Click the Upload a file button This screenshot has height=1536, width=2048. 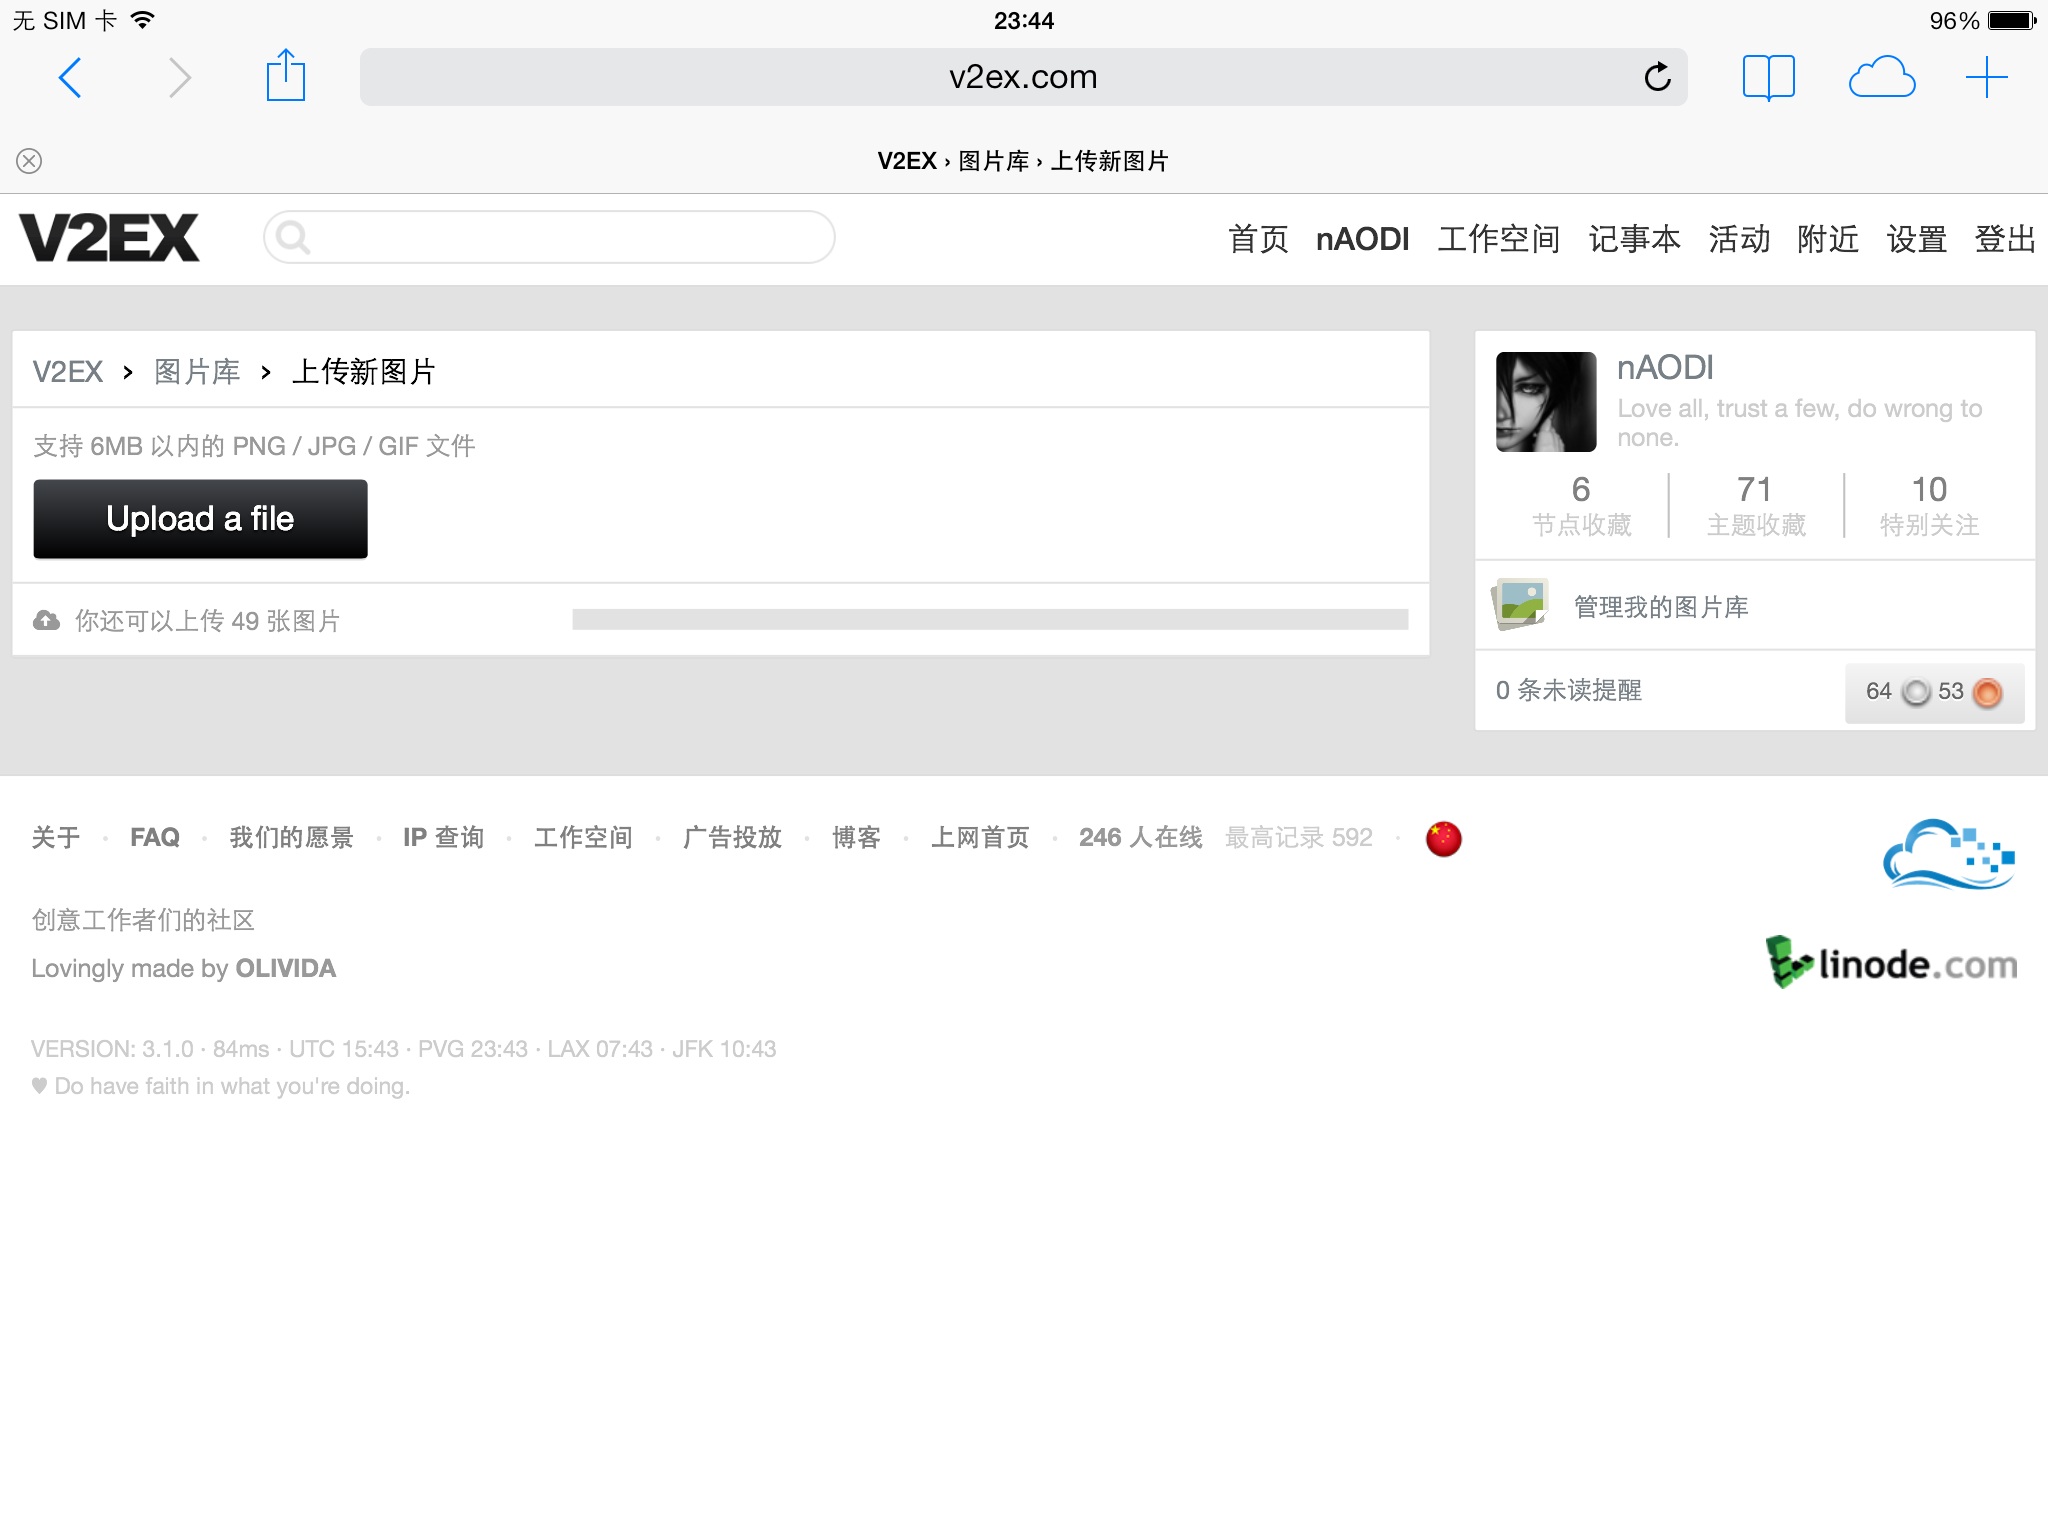click(200, 519)
